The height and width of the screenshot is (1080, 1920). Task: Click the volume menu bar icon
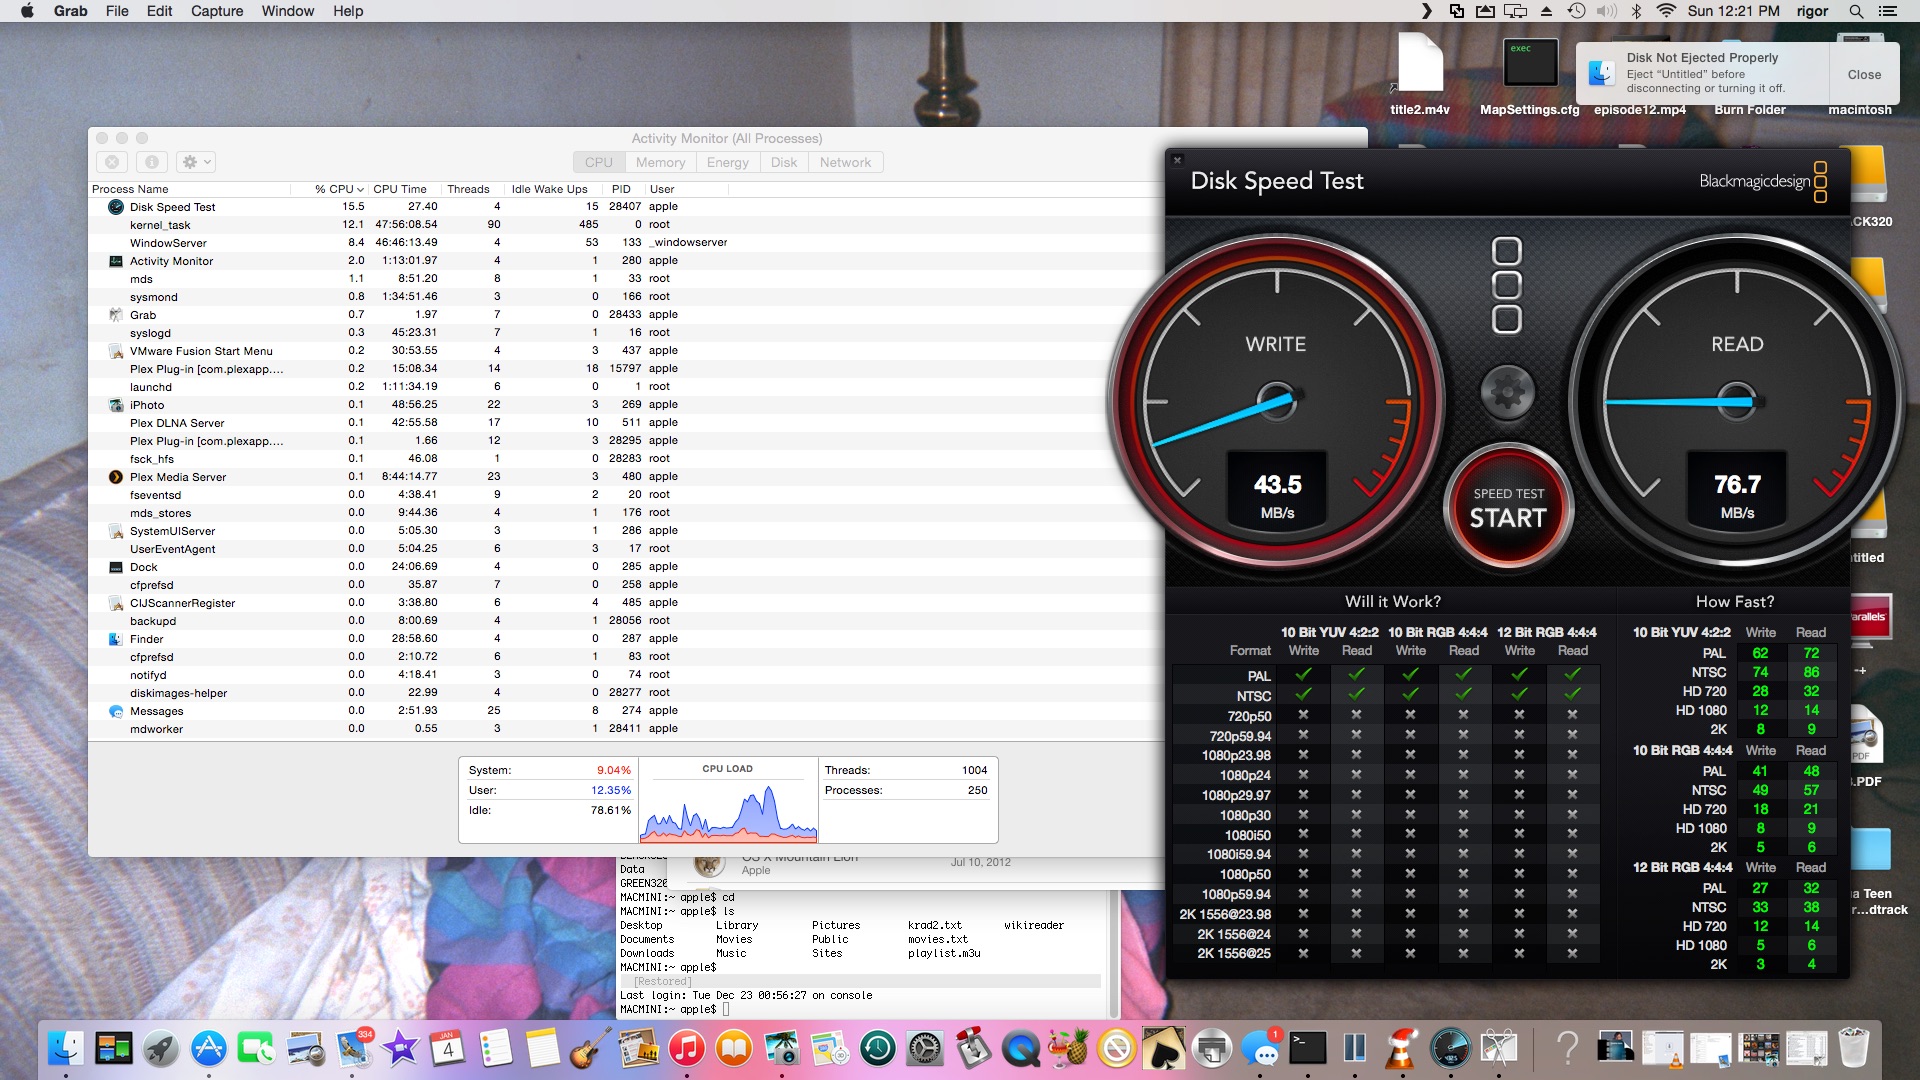tap(1607, 11)
